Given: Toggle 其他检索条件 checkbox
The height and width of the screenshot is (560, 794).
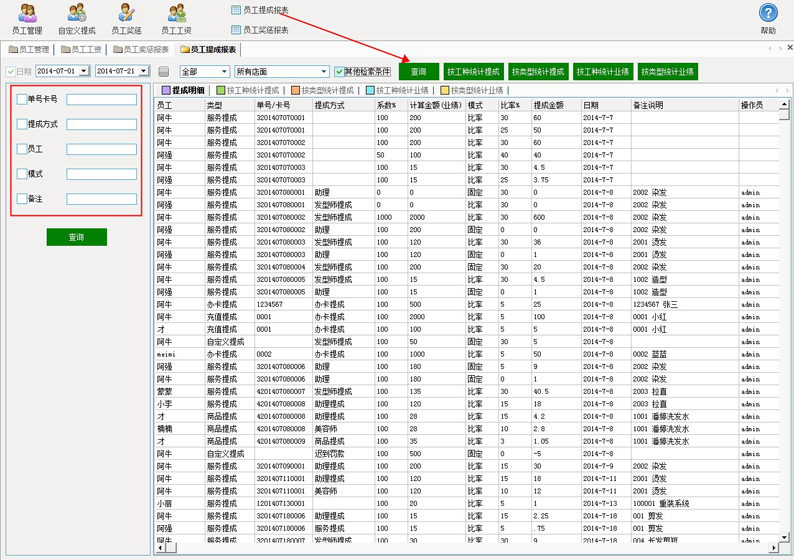Looking at the screenshot, I should [339, 72].
